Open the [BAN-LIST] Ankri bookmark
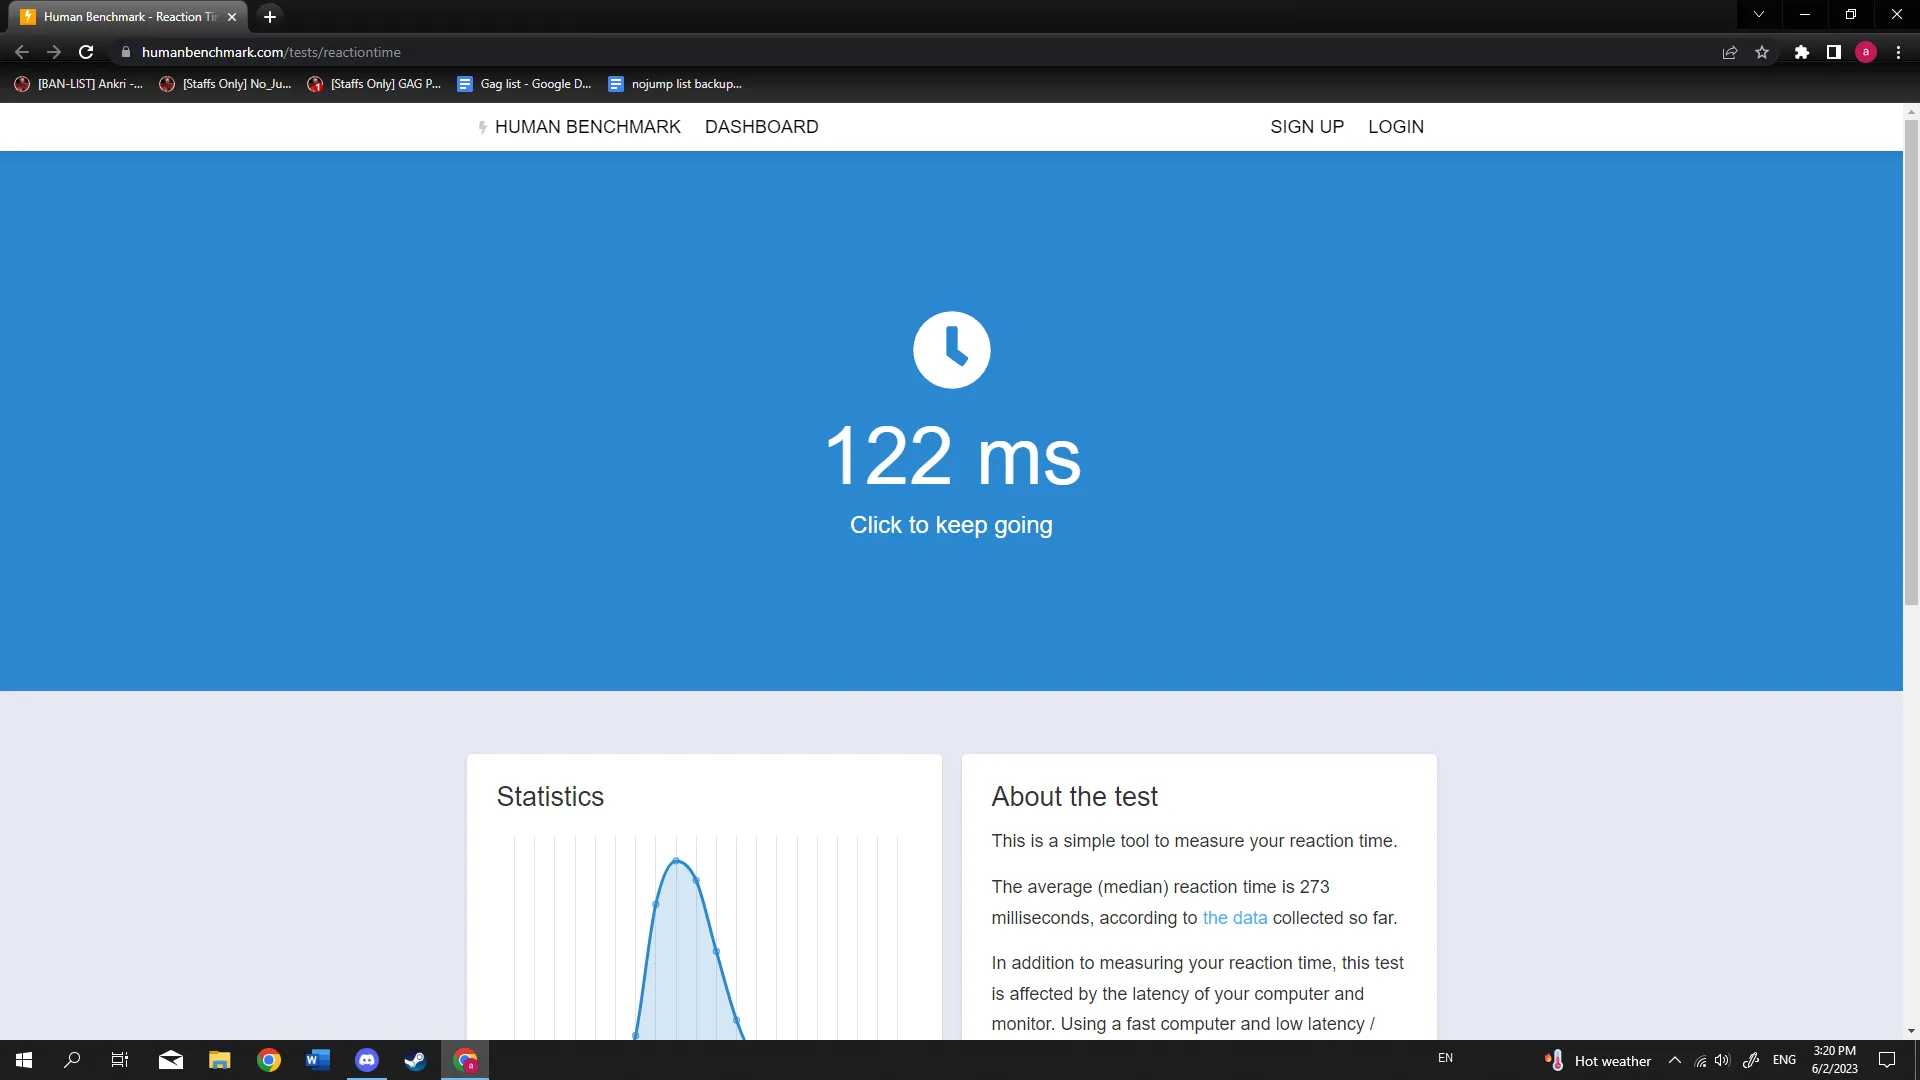The image size is (1920, 1080). 79,84
